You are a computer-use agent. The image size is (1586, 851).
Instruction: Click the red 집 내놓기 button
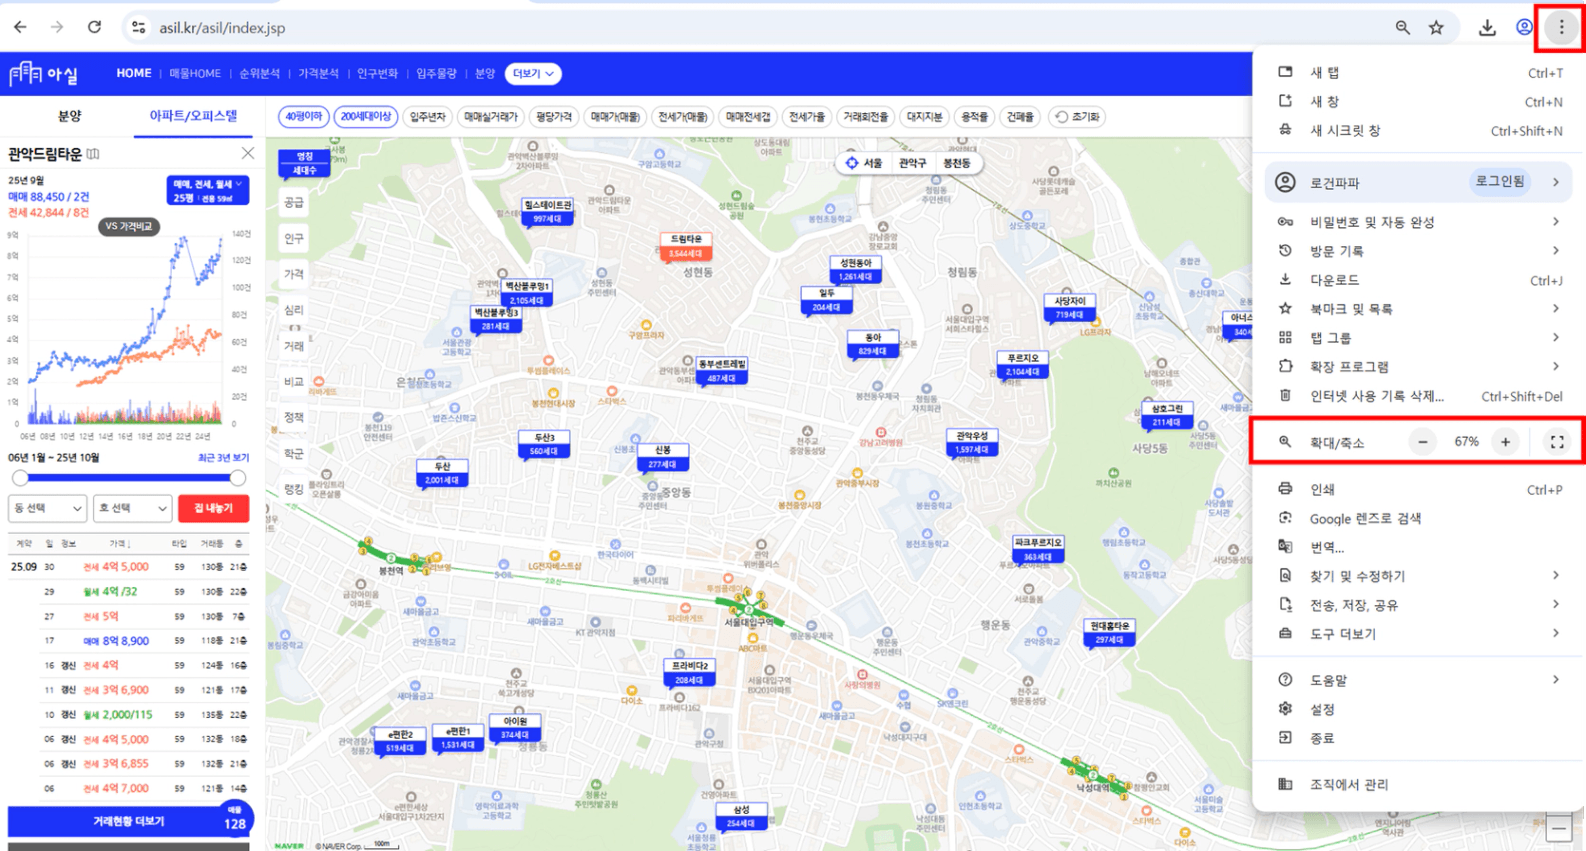213,508
